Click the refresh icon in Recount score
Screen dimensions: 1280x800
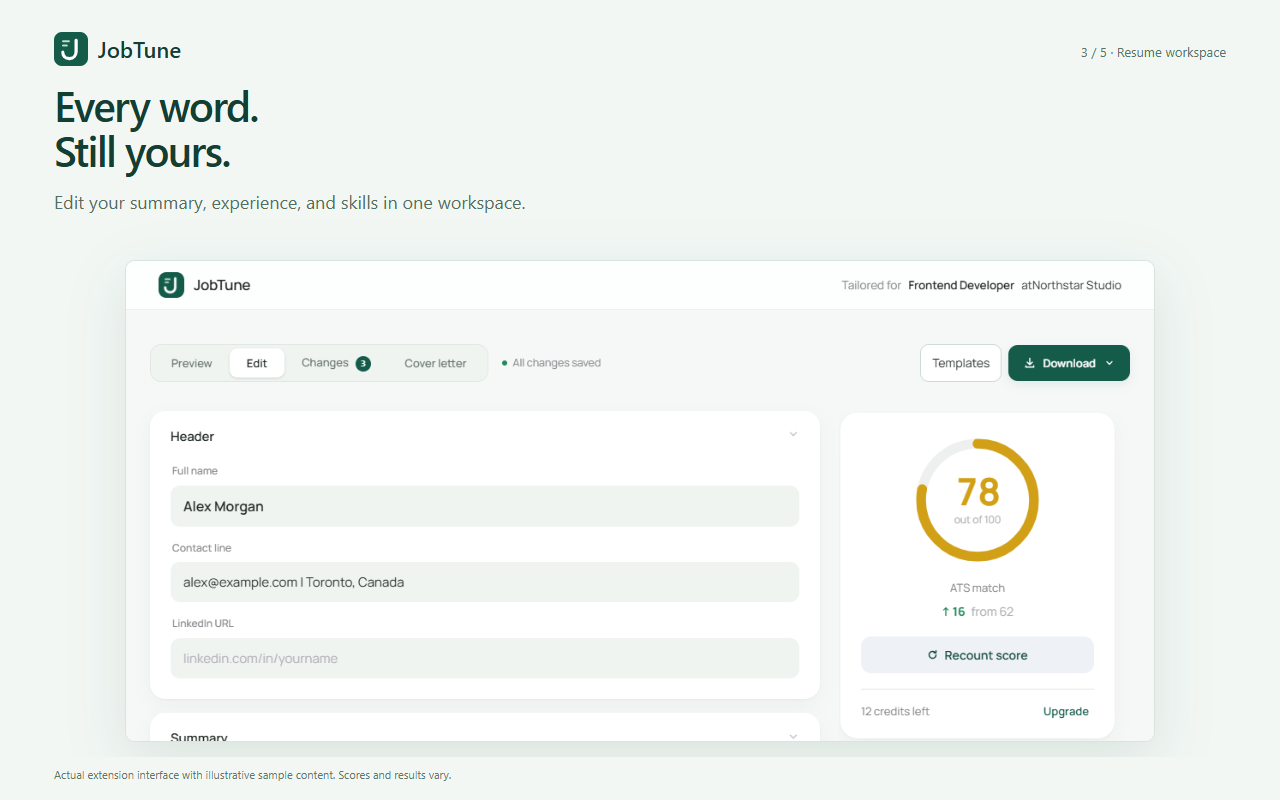pyautogui.click(x=933, y=655)
